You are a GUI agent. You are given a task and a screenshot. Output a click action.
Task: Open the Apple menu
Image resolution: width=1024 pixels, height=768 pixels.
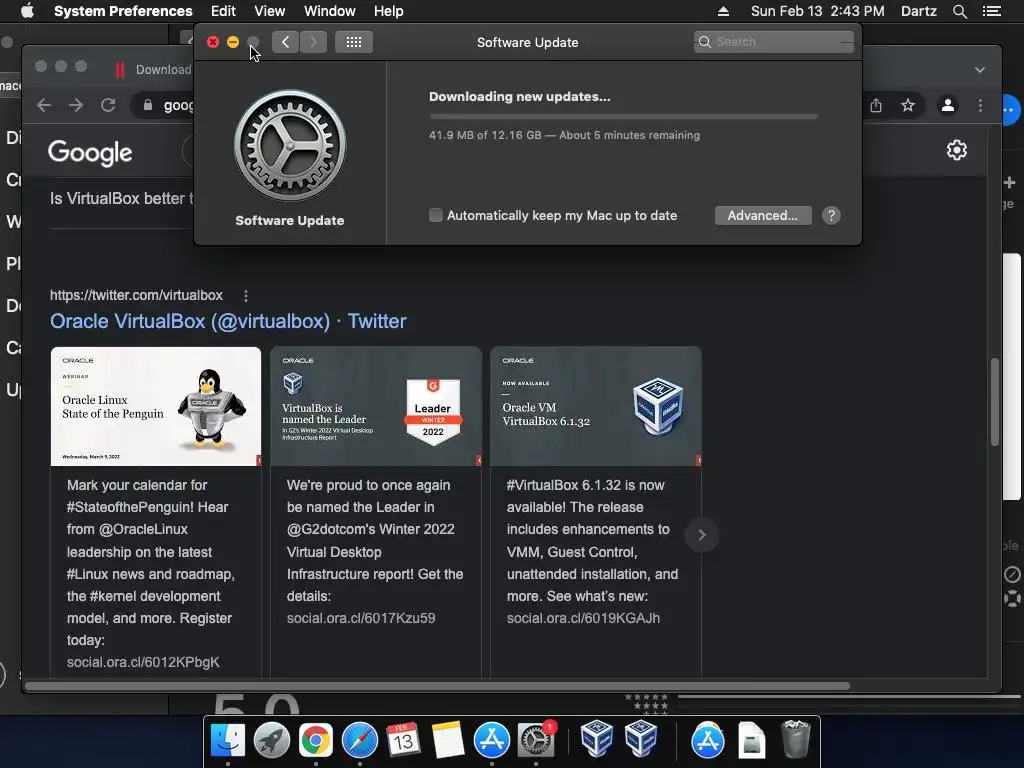click(27, 11)
